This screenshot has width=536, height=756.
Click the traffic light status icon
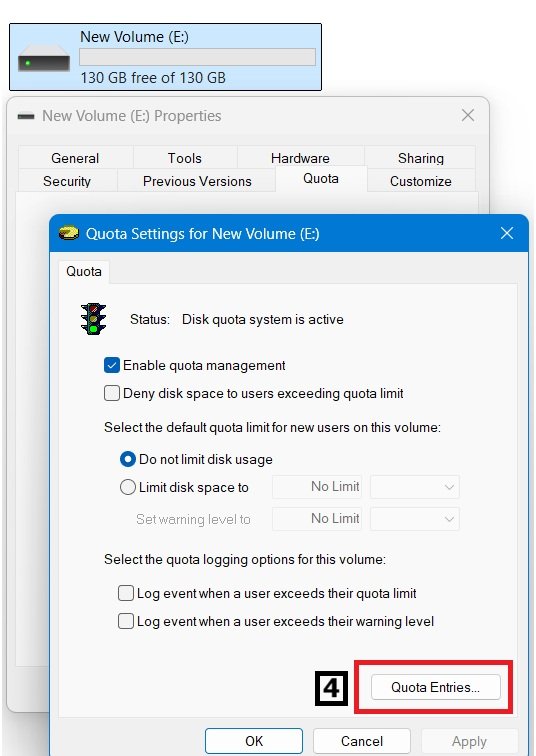tap(93, 319)
